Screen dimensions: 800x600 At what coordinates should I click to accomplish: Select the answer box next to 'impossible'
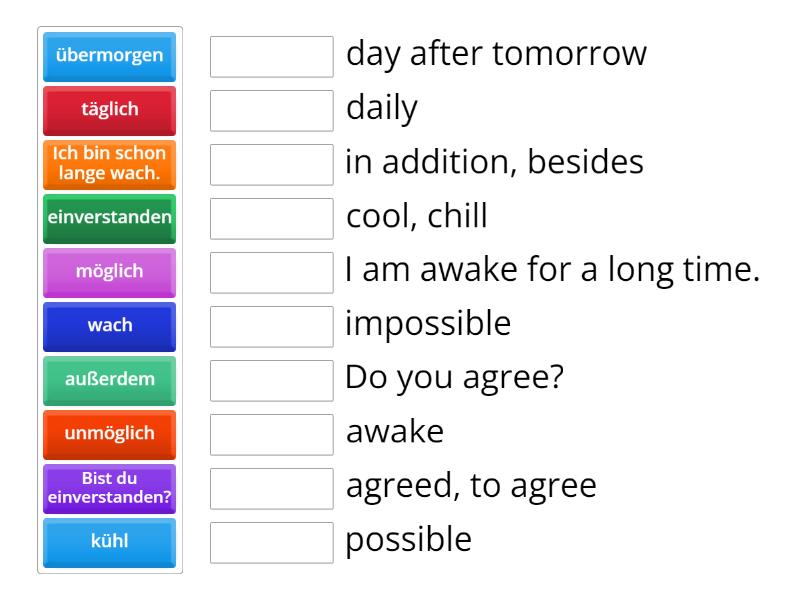(272, 327)
